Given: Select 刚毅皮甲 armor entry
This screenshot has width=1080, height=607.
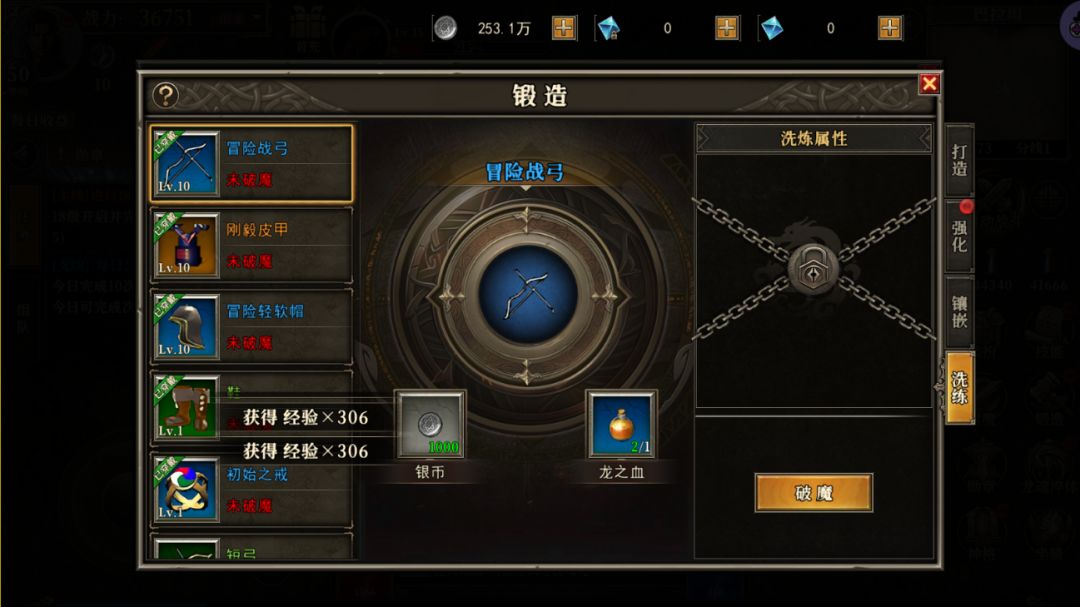Looking at the screenshot, I should [x=251, y=246].
